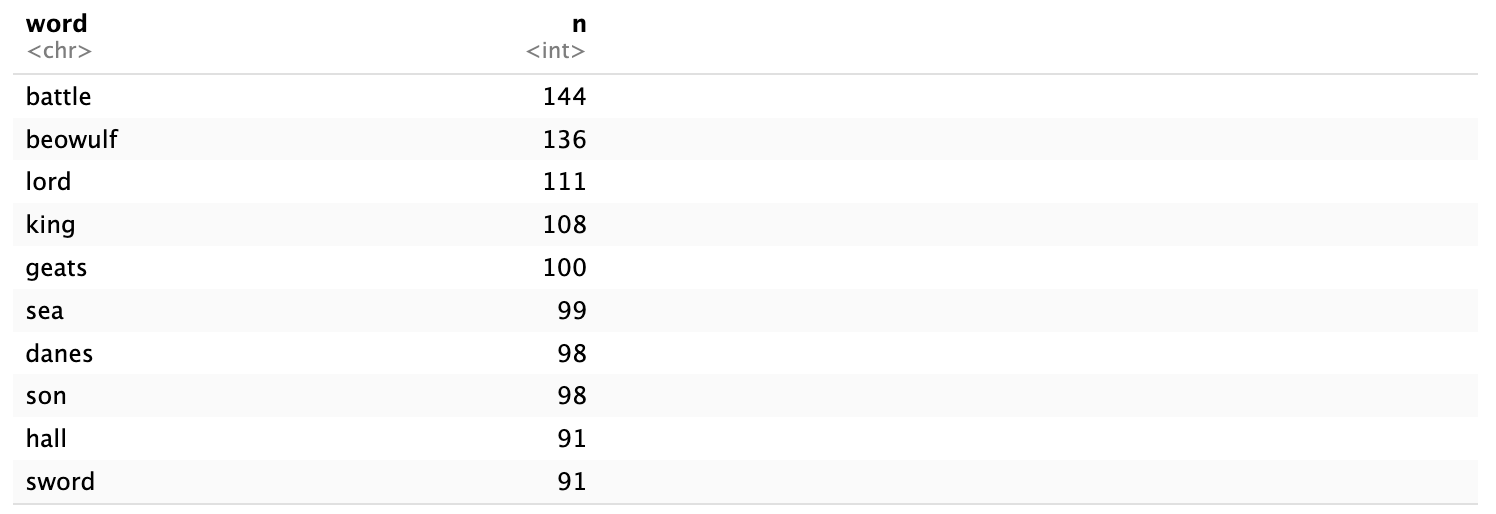Select the count cell showing 100
The image size is (1496, 514).
[564, 268]
